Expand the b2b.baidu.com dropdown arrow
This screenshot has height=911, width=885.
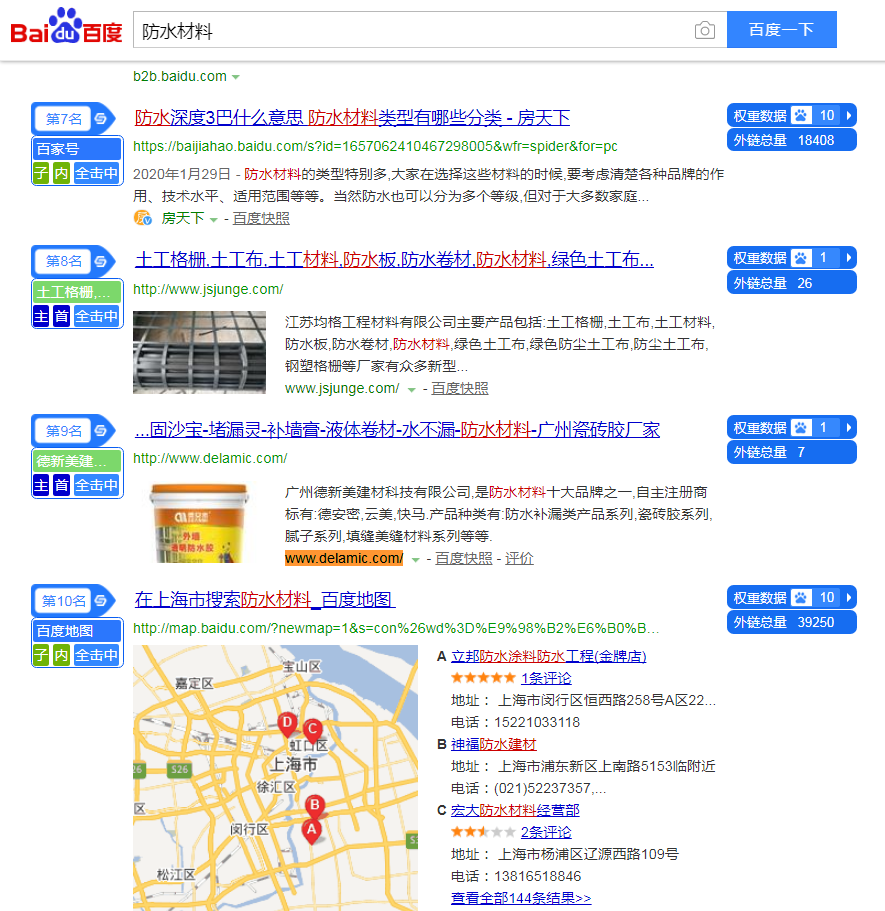[x=235, y=77]
